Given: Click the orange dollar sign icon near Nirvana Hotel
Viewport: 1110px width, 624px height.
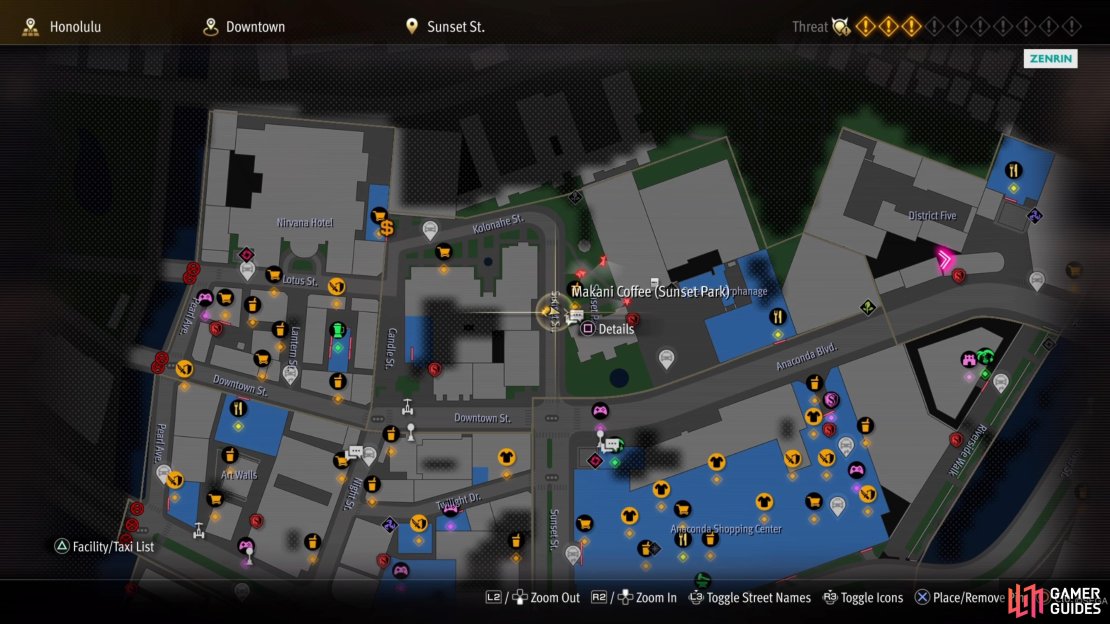Looking at the screenshot, I should pyautogui.click(x=387, y=228).
